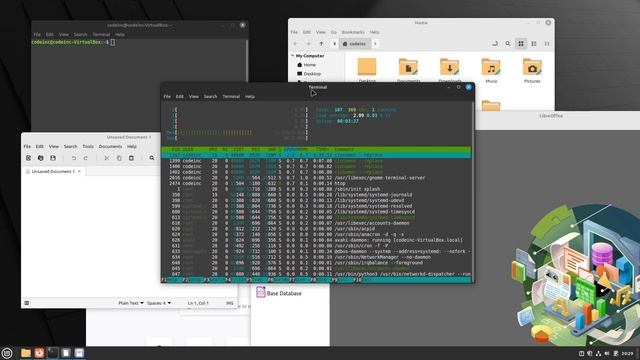Viewport: 640px width, 360px height.
Task: Click the right path scroll arrow in file manager
Action: pos(376,44)
